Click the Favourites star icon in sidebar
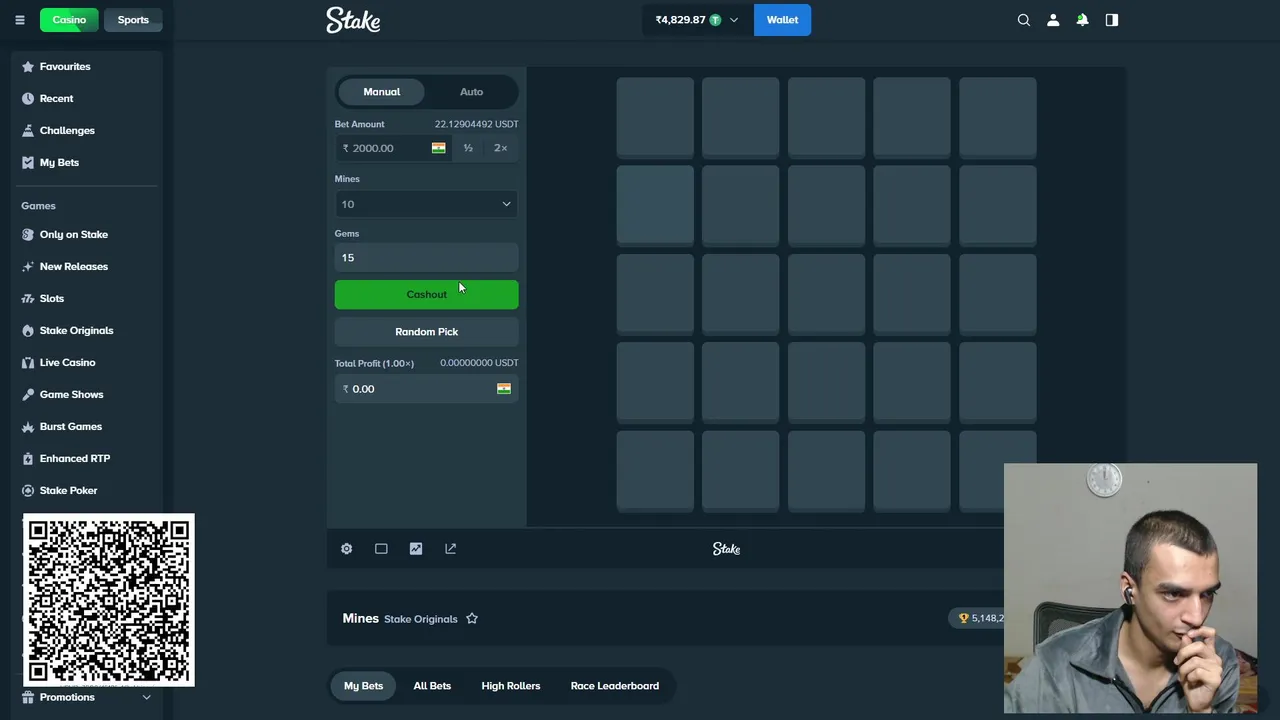The height and width of the screenshot is (720, 1280). 28,66
